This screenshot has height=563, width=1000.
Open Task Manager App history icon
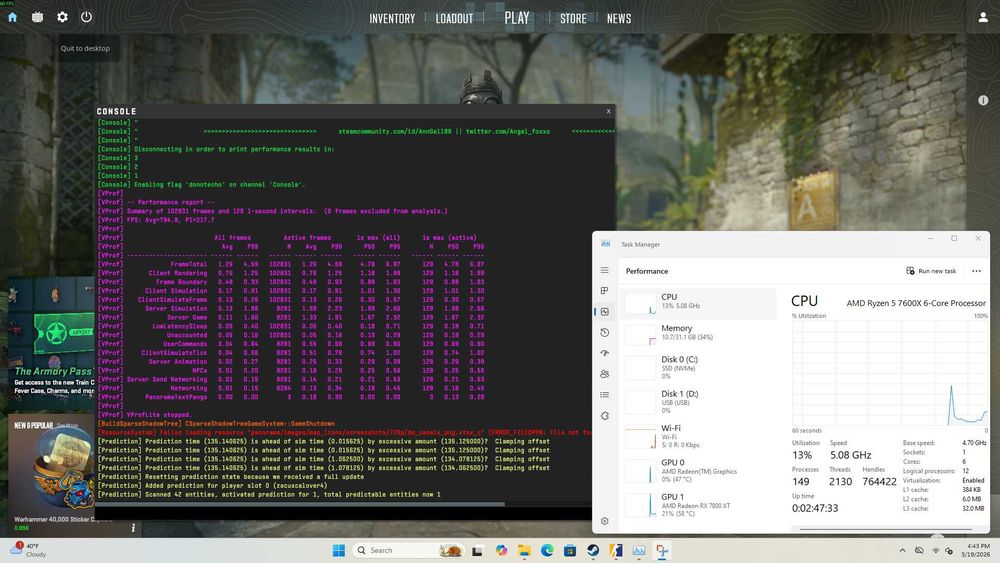605,332
